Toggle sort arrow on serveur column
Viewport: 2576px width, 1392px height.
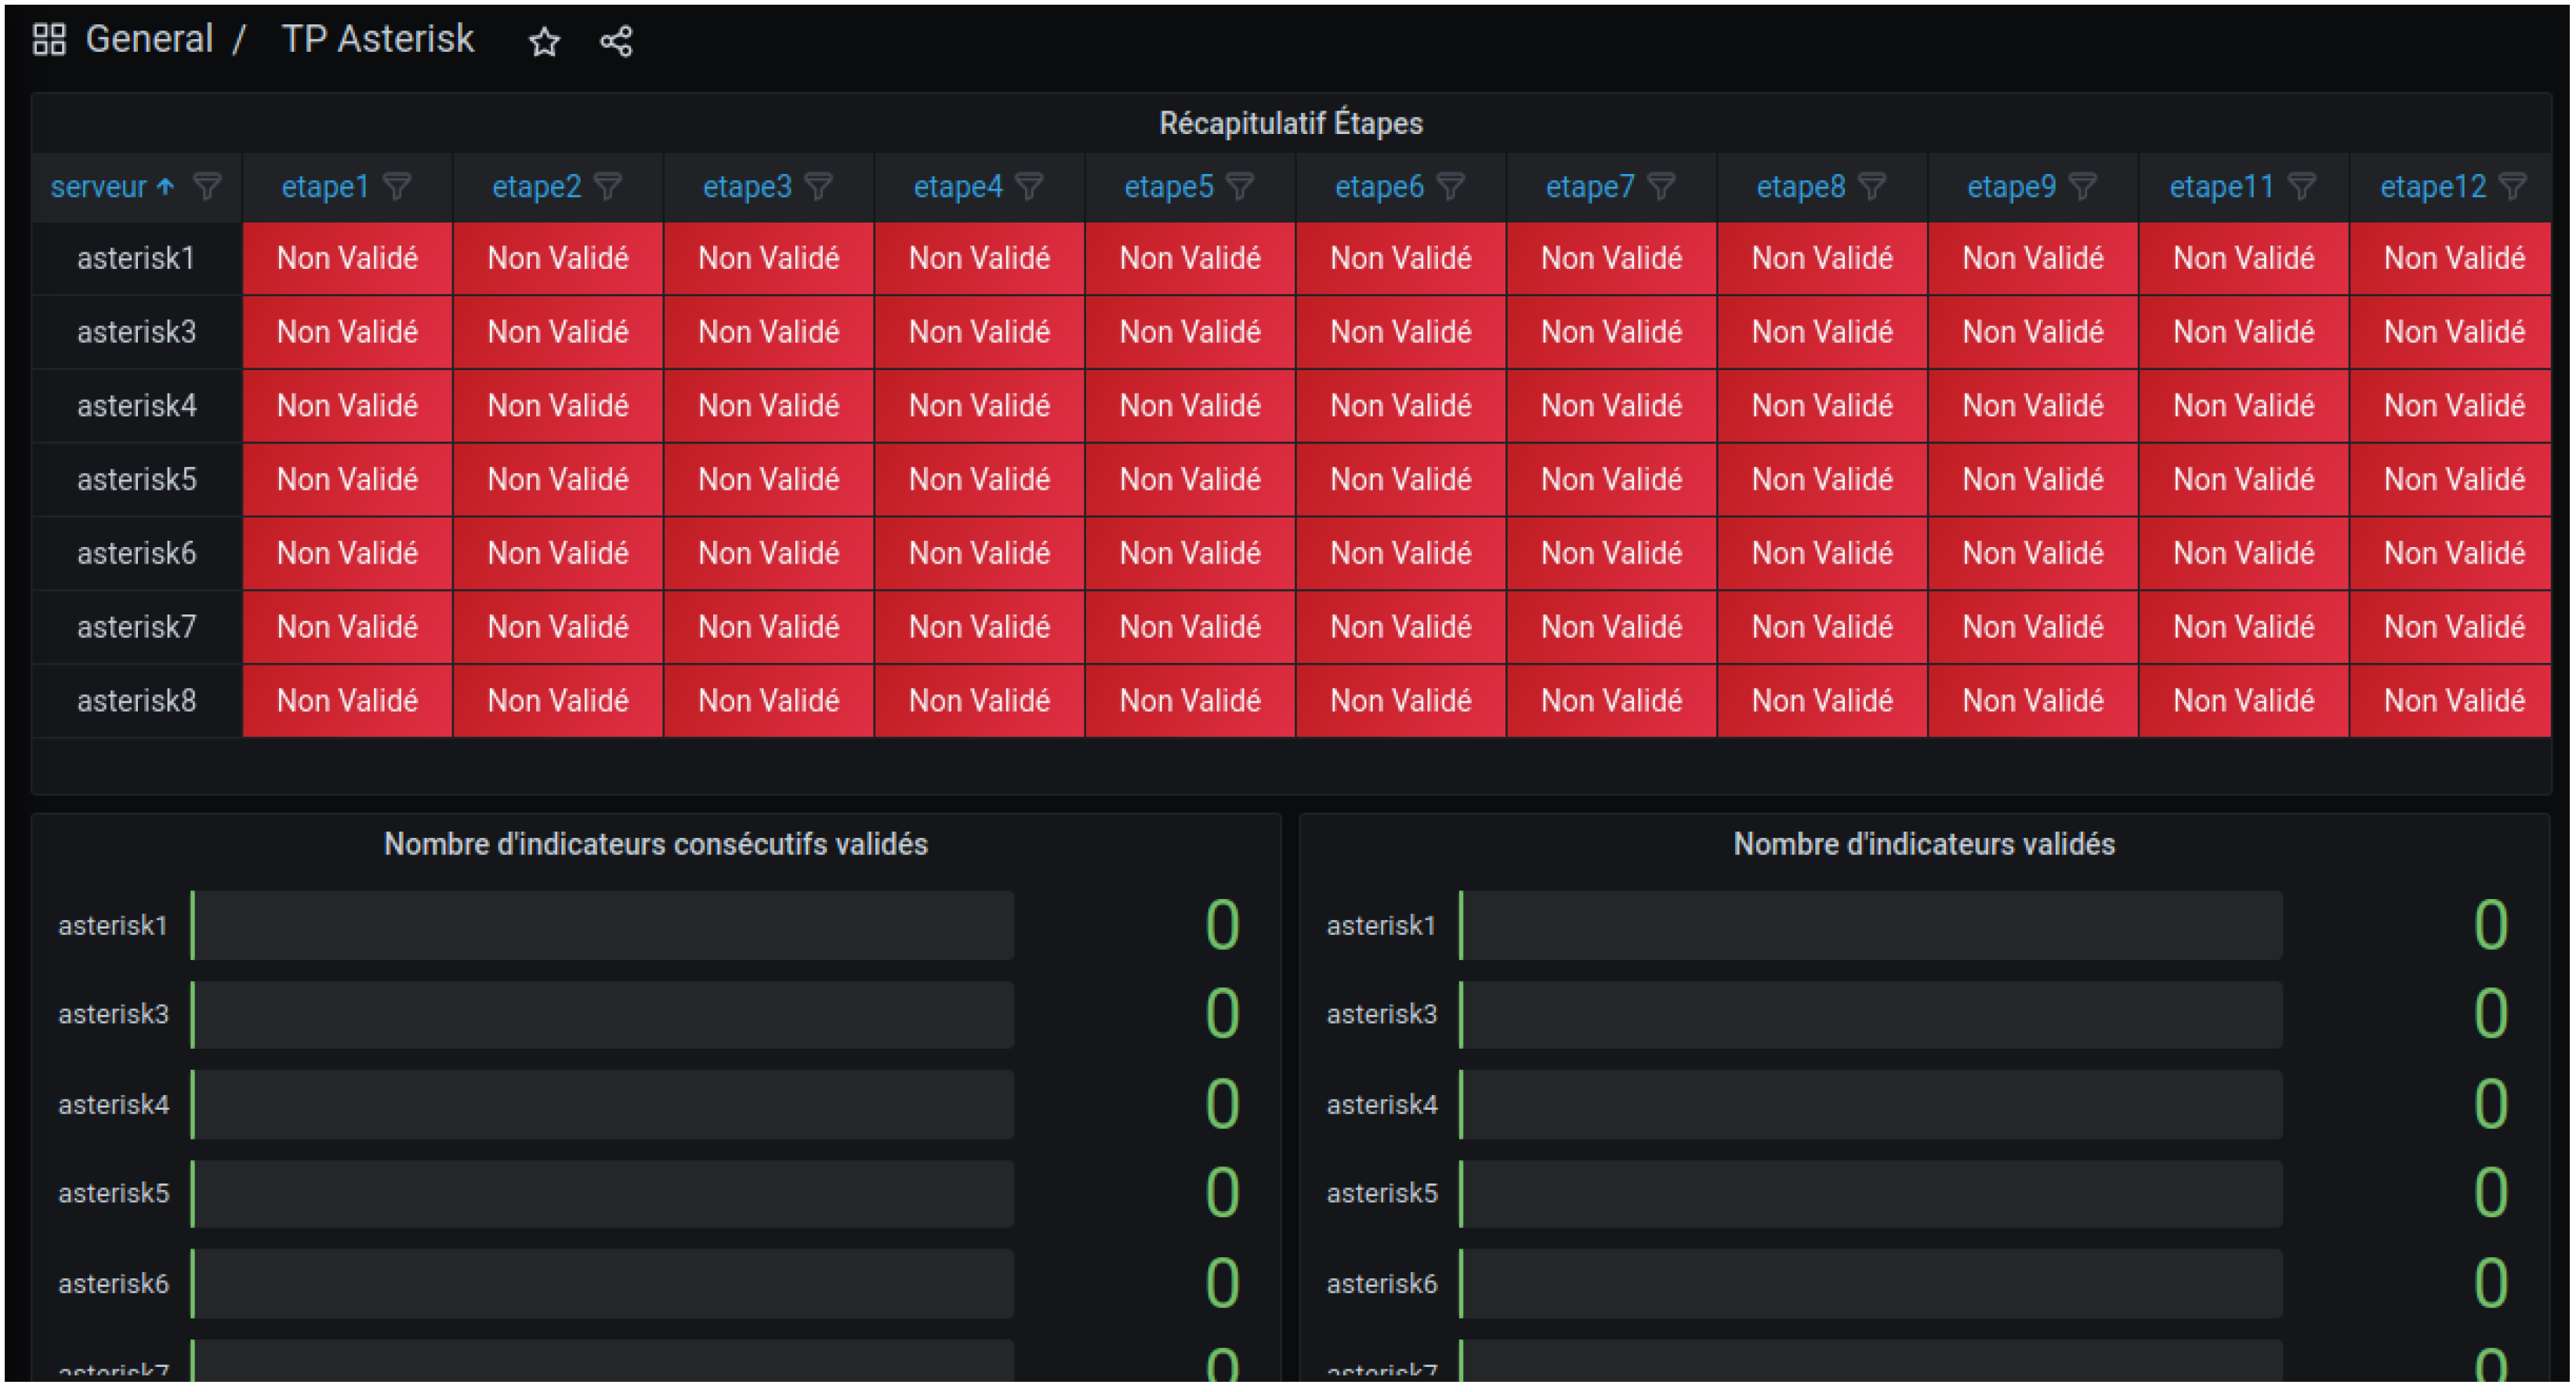(x=166, y=187)
